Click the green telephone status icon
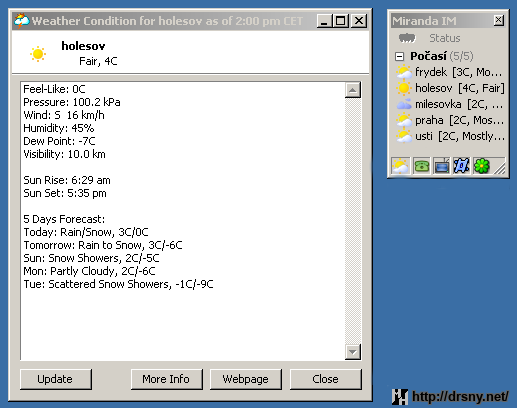 pos(421,166)
